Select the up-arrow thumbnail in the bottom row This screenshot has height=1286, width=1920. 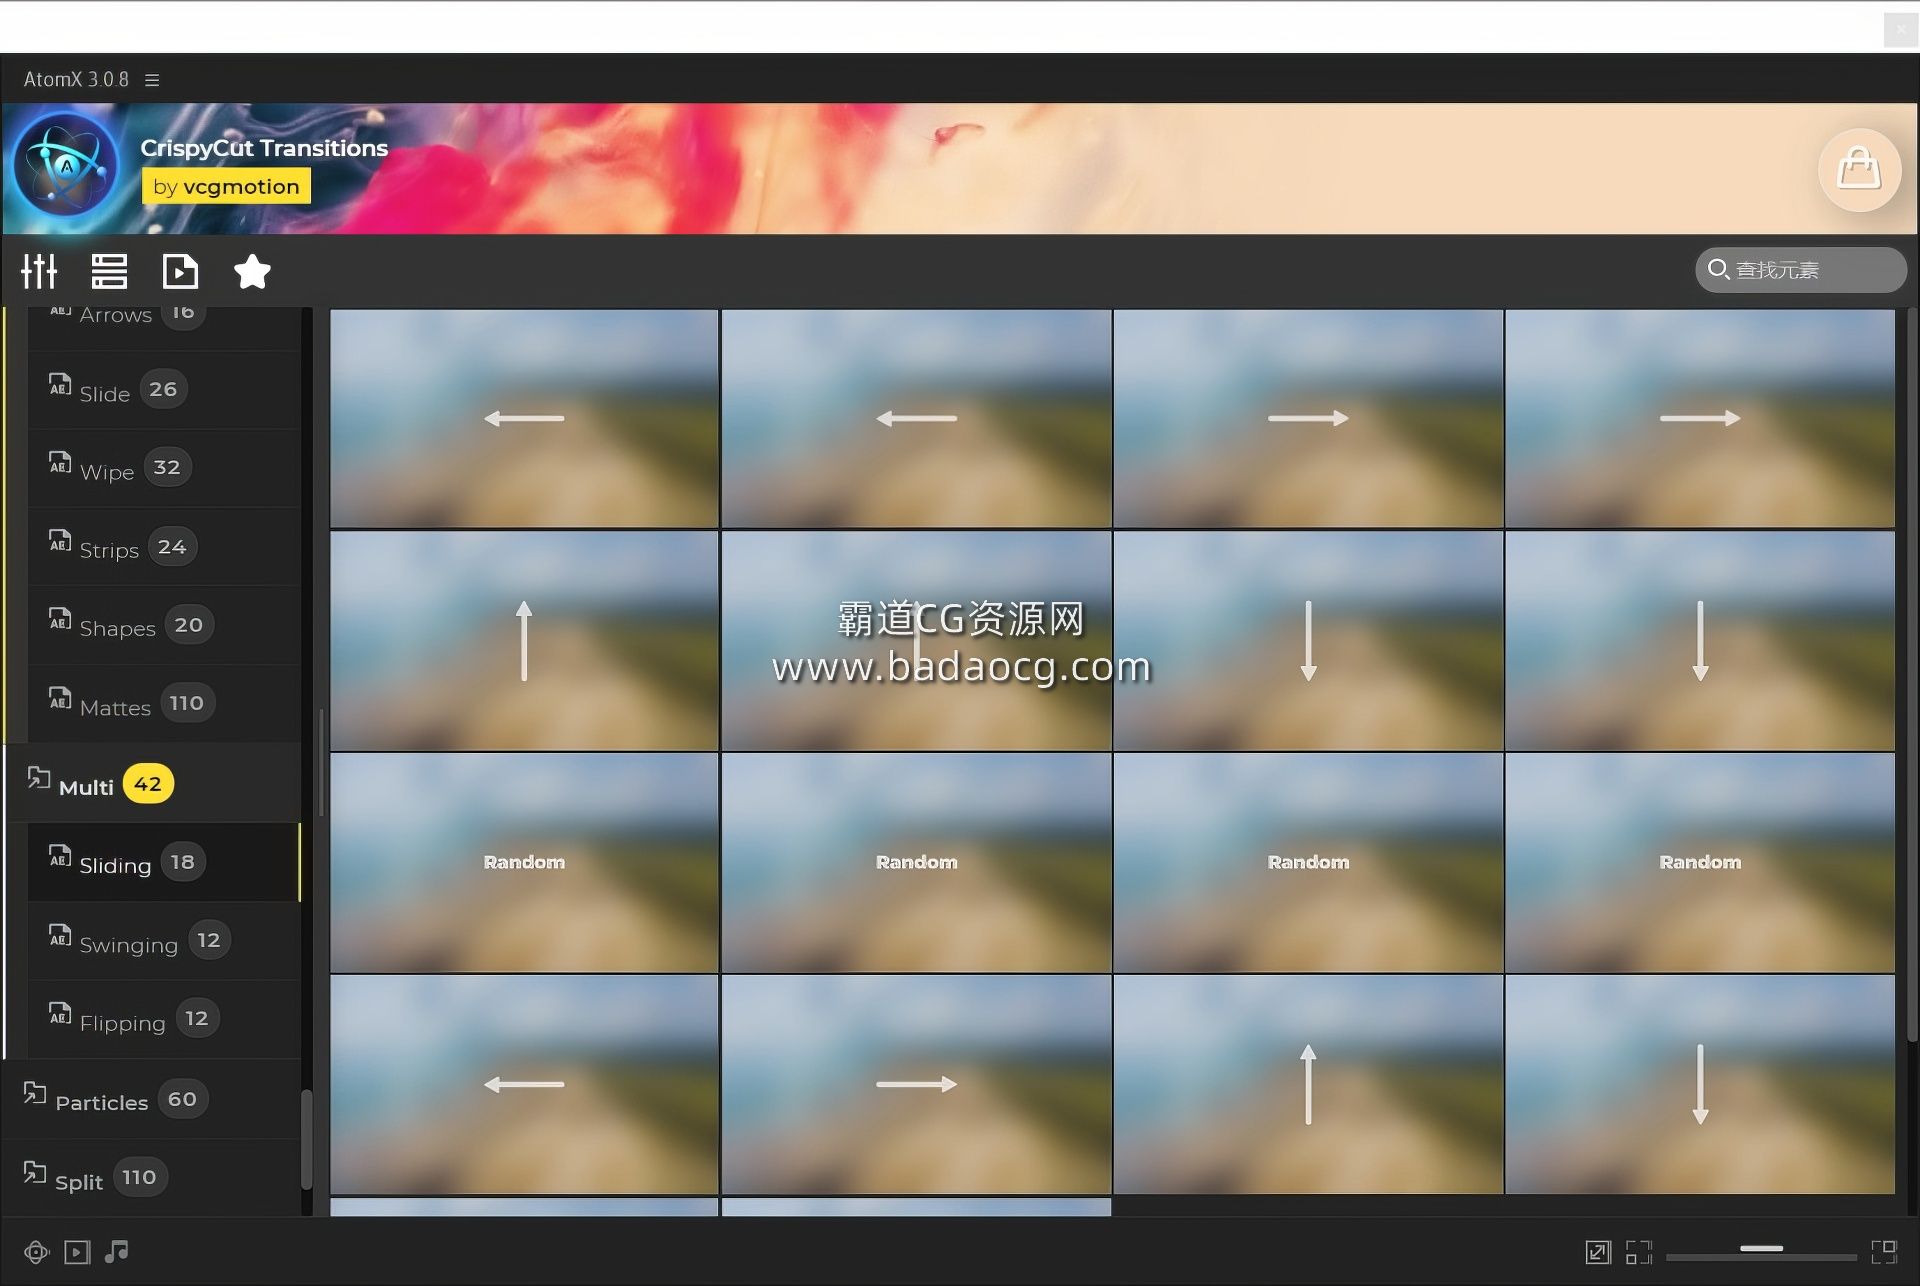[x=1308, y=1084]
